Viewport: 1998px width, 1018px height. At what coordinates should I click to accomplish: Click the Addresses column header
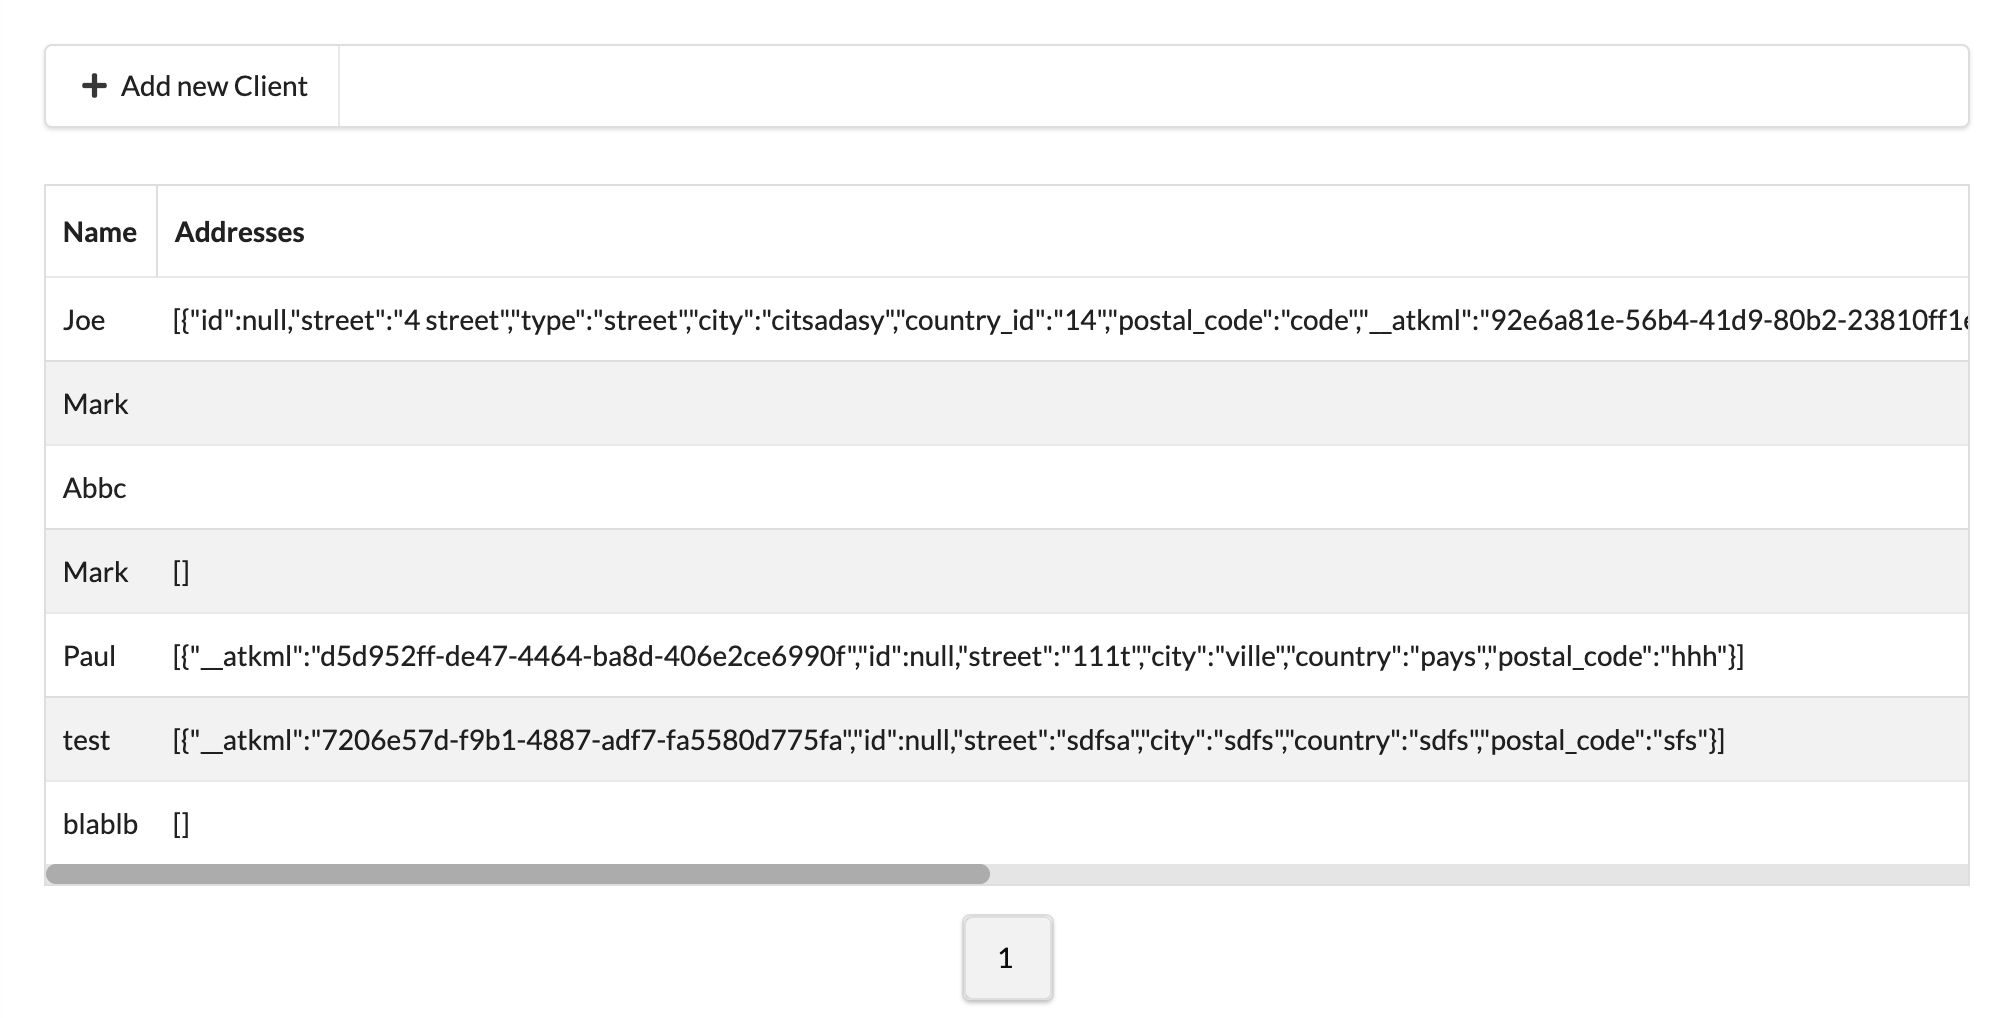click(x=239, y=231)
